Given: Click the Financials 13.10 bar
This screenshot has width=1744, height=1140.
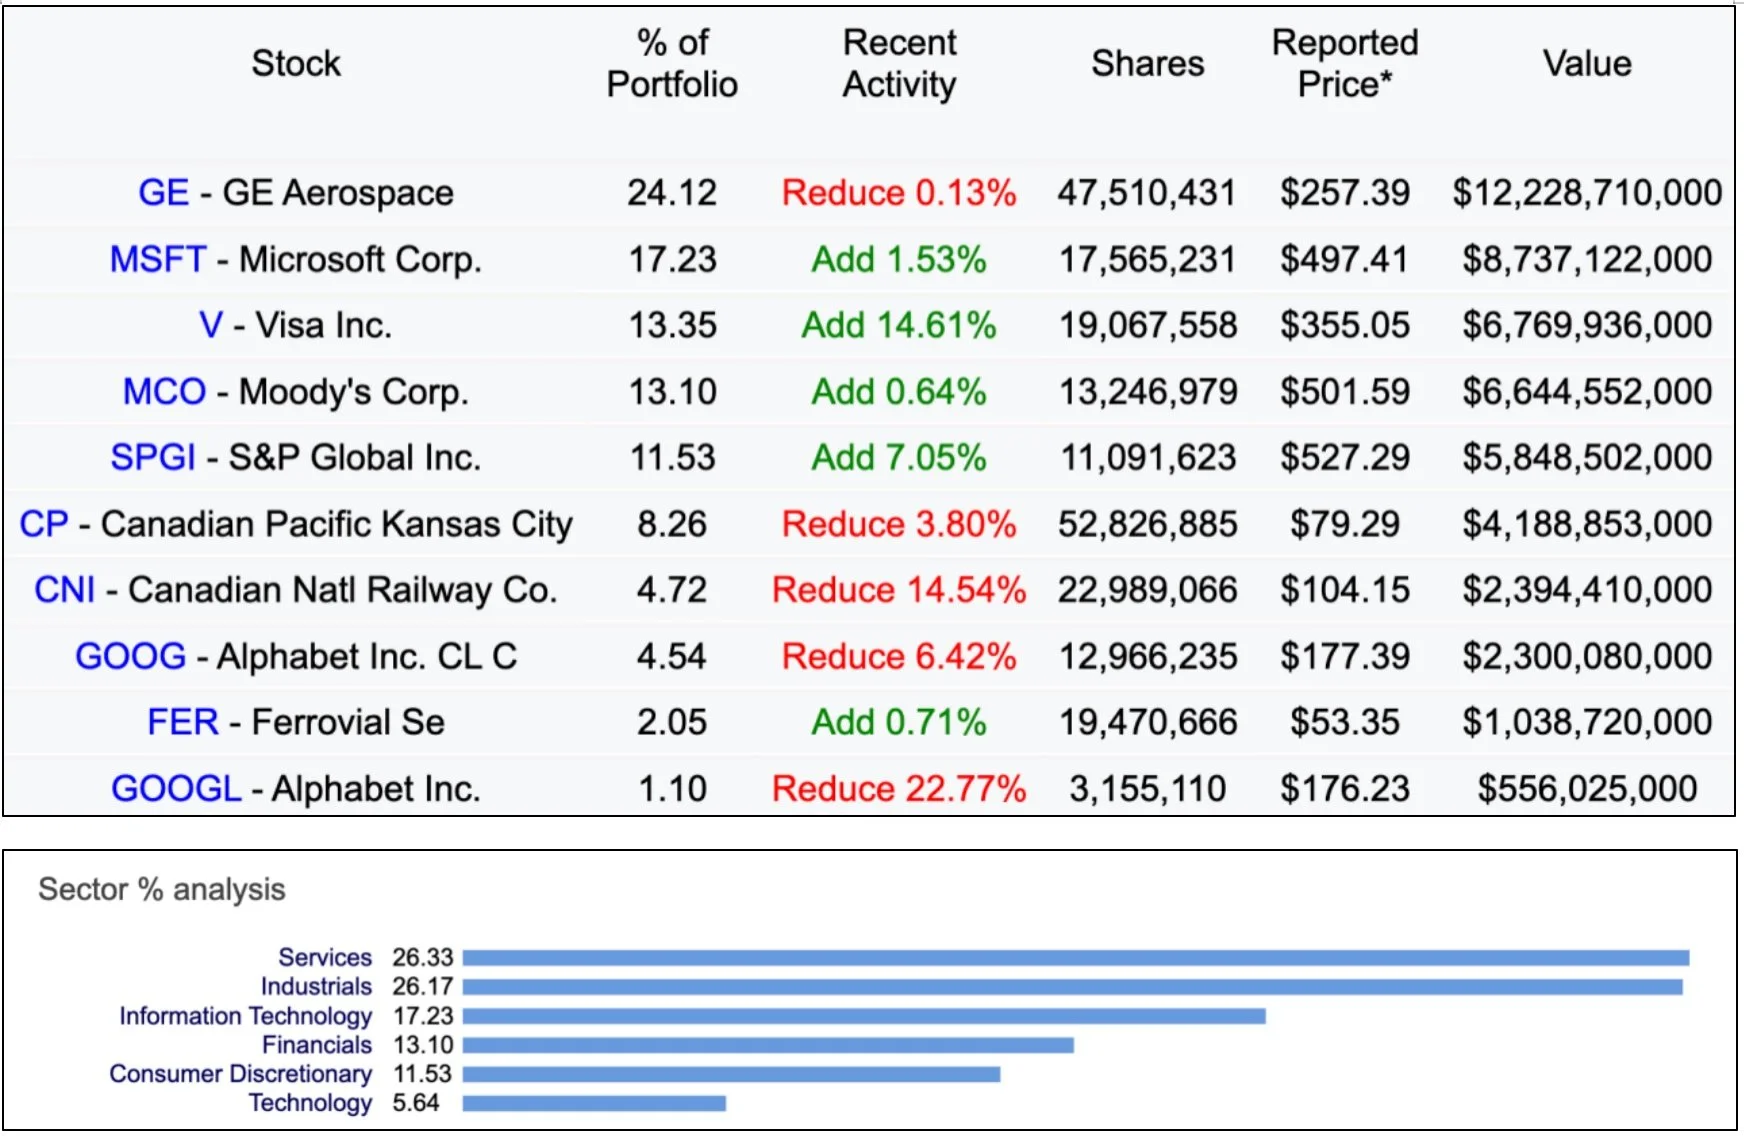Looking at the screenshot, I should click(x=768, y=1045).
